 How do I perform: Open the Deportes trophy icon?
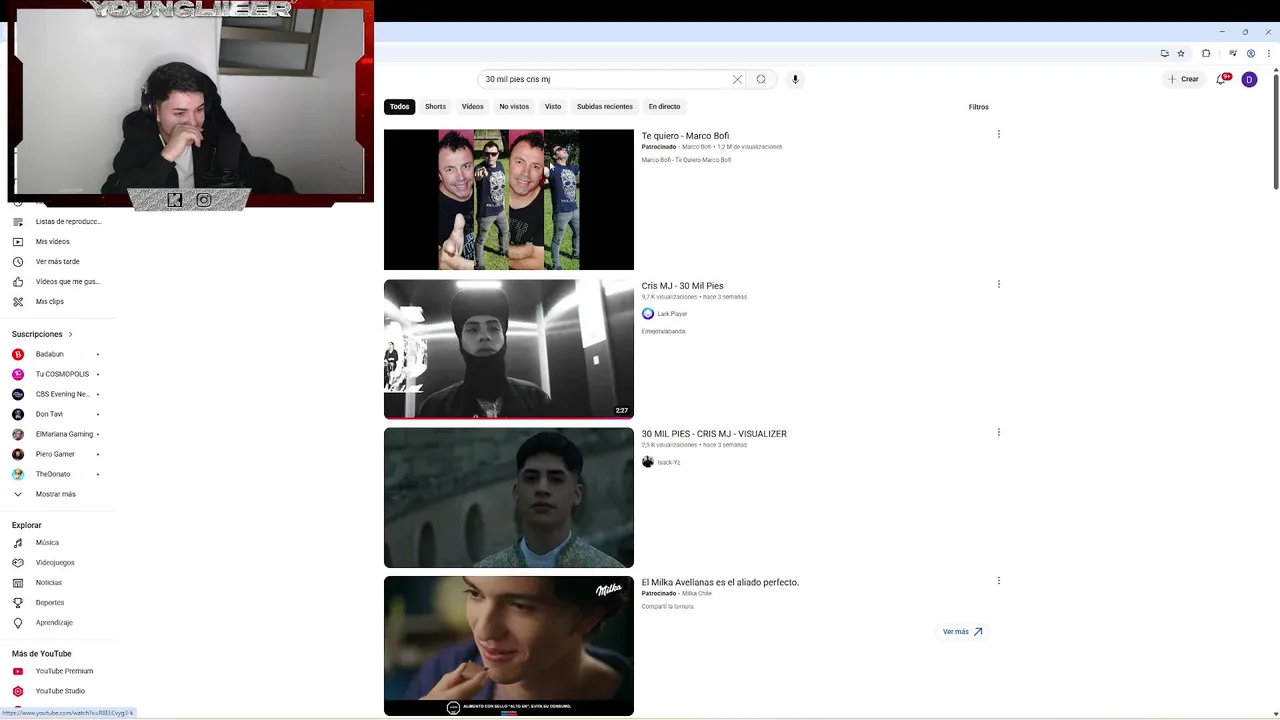pos(18,603)
